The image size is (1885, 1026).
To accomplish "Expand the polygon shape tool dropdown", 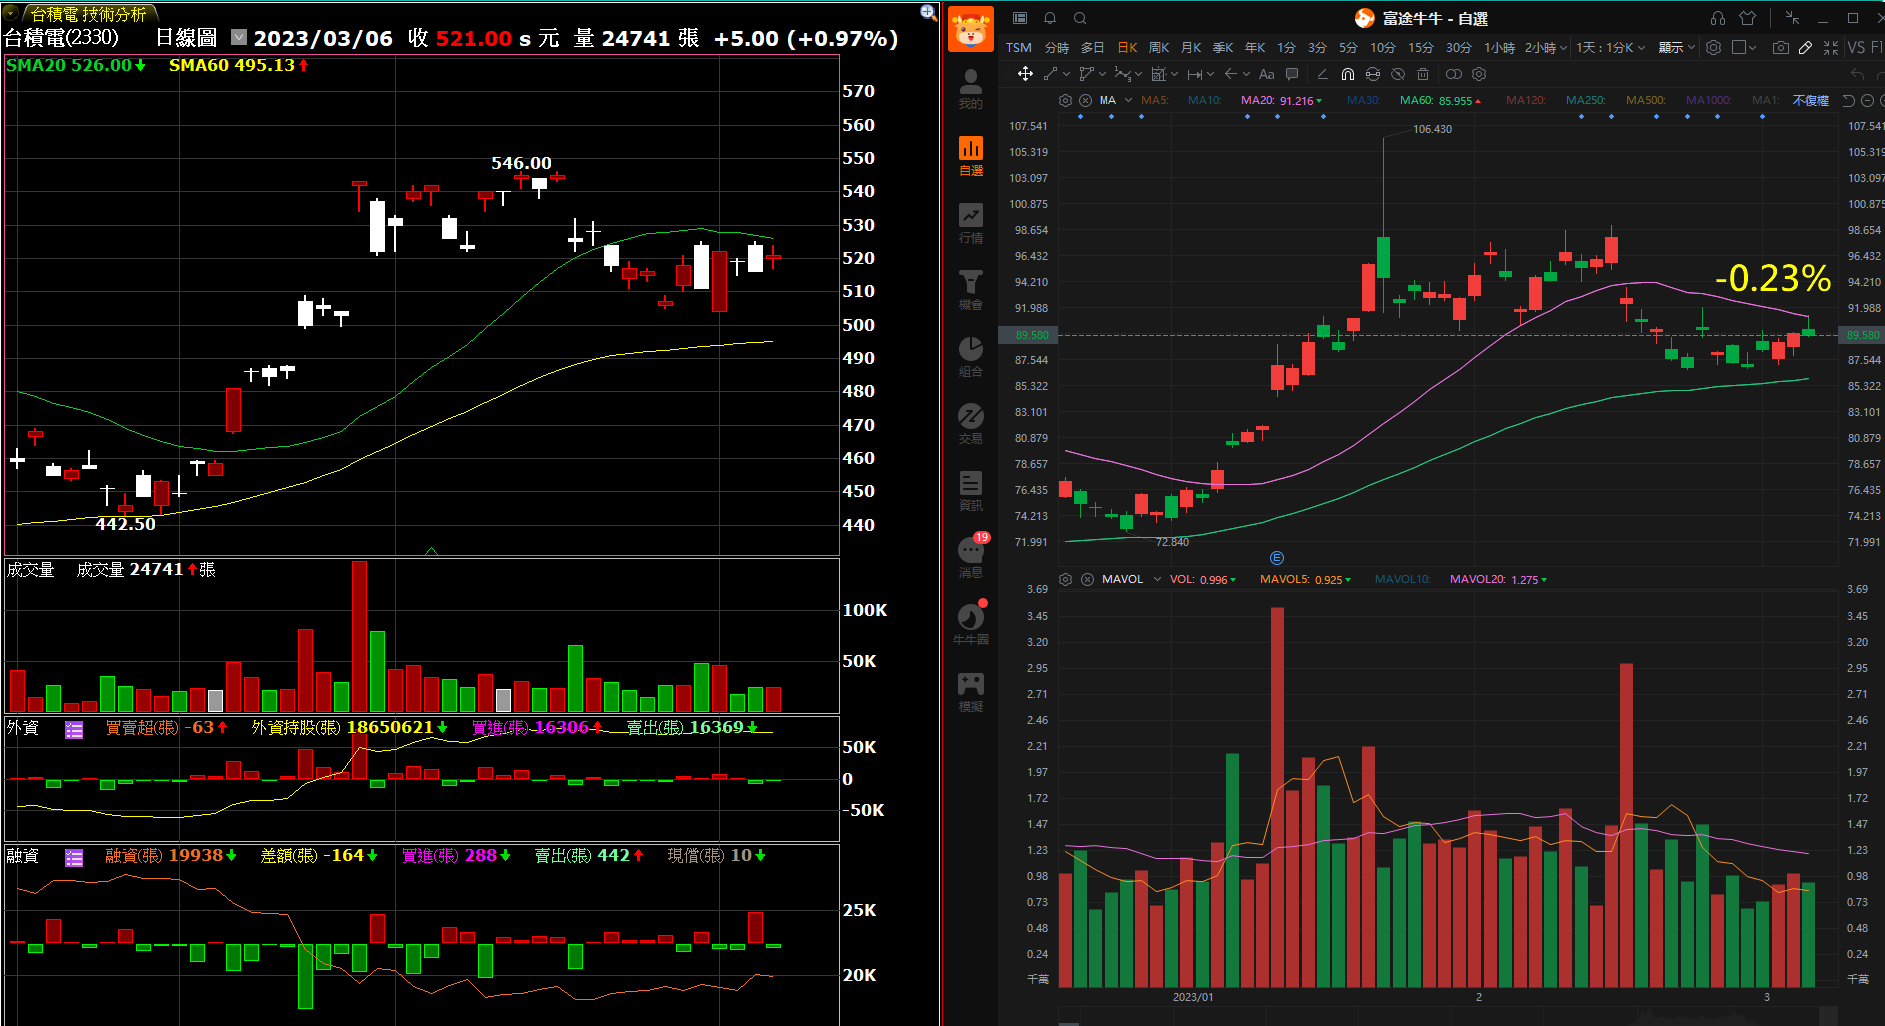I will (1103, 74).
